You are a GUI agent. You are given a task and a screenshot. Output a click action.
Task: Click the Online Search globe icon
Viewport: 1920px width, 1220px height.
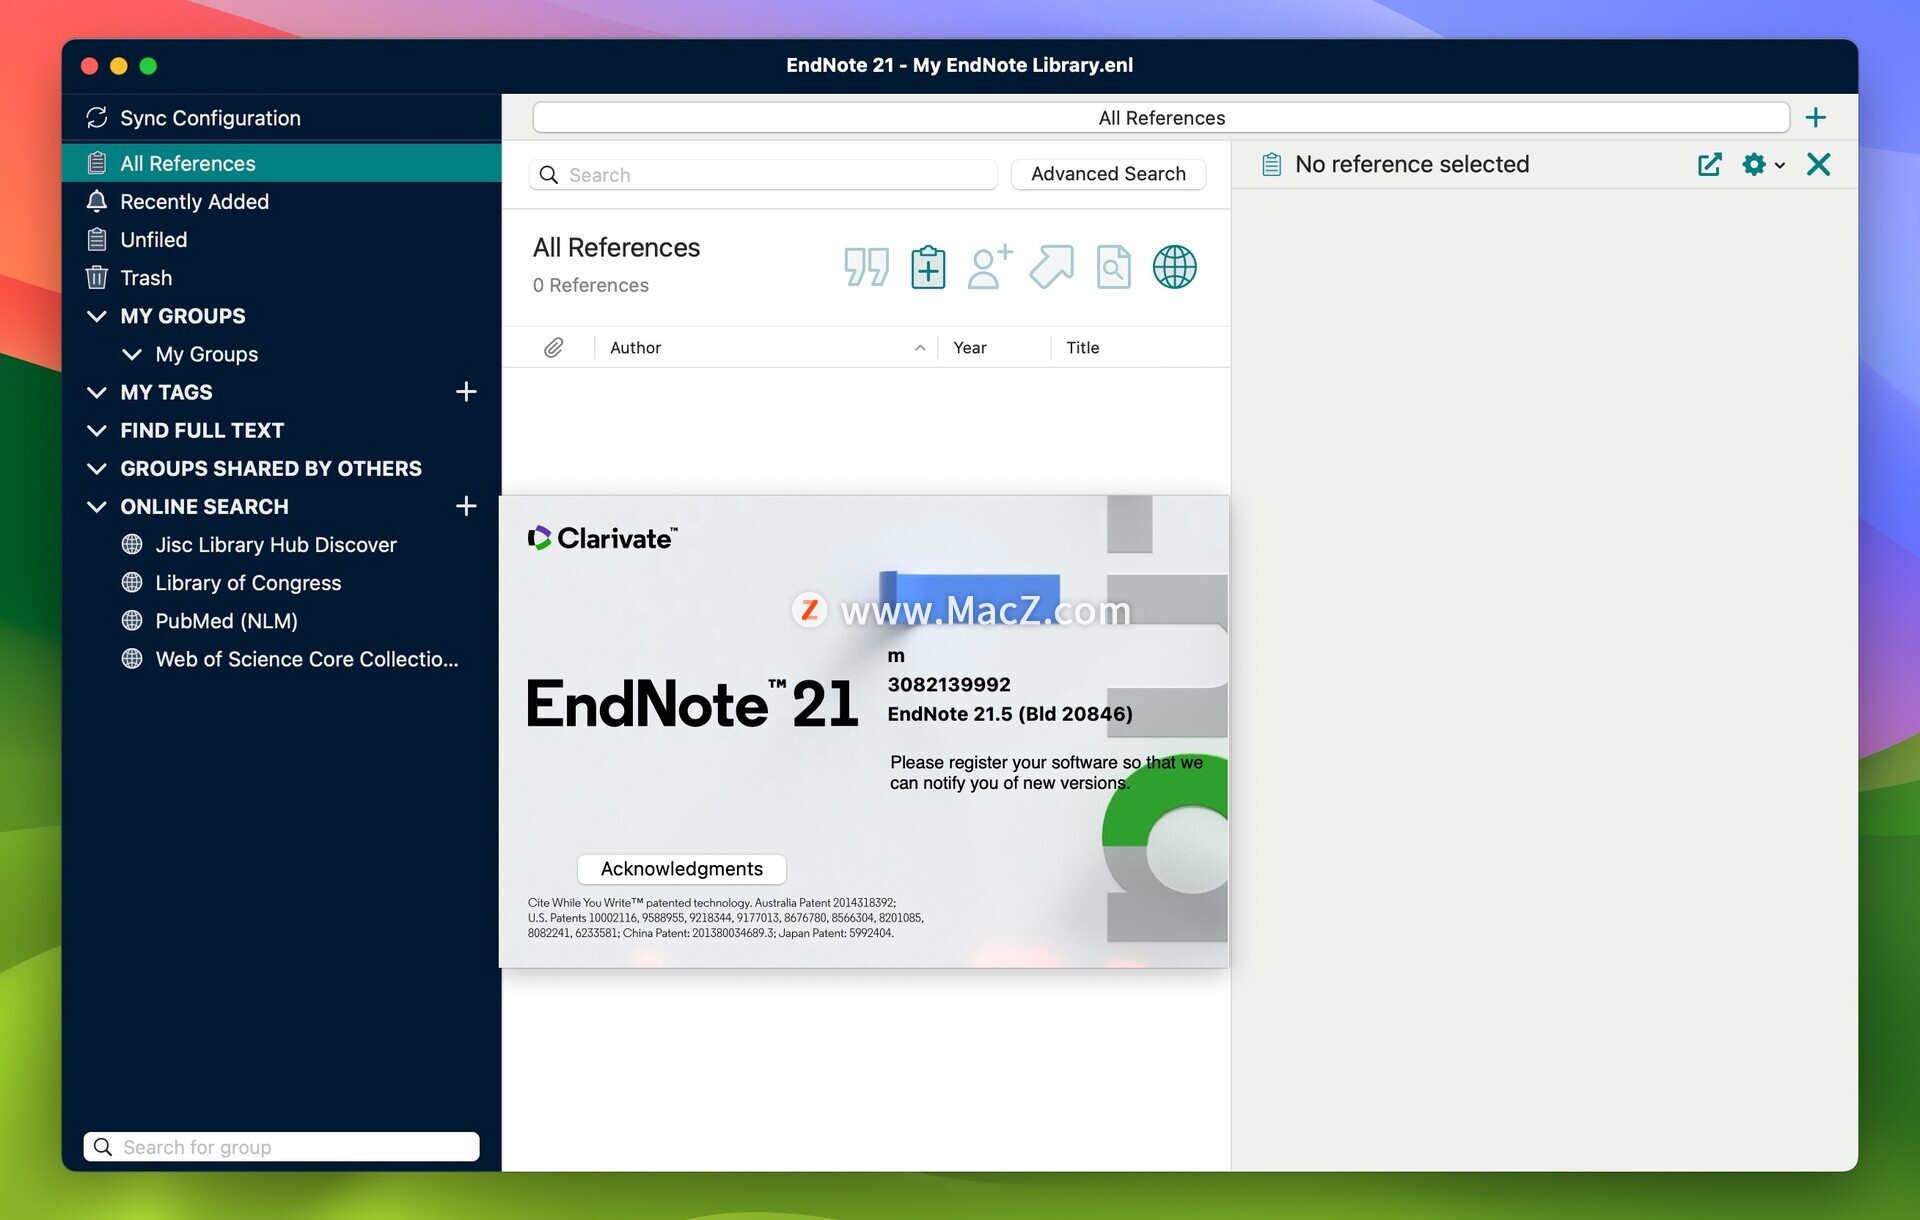pyautogui.click(x=1175, y=267)
